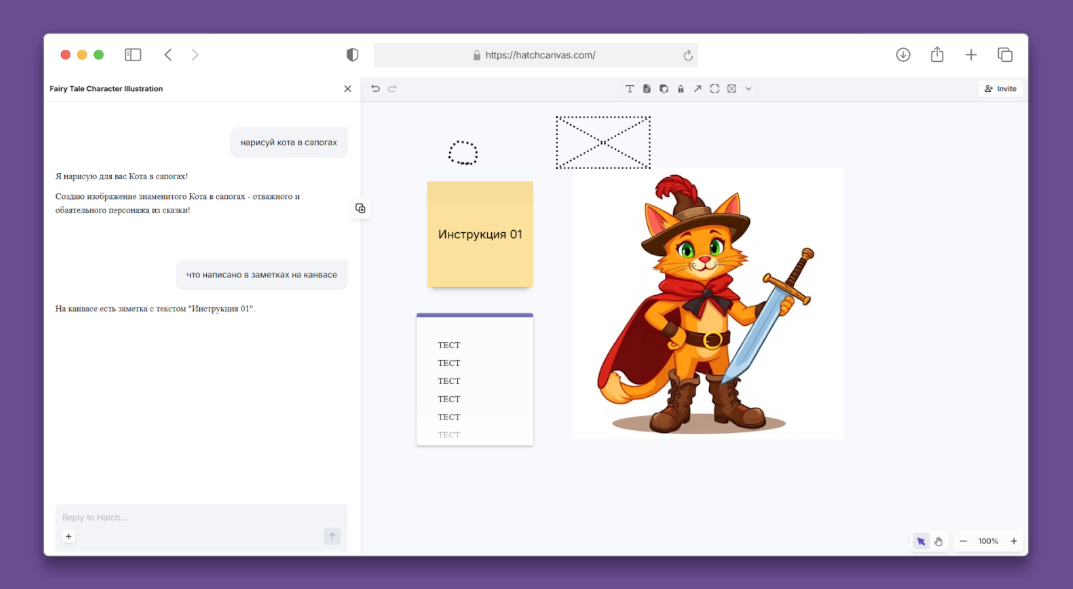Click the 100% zoom level indicator

coord(988,541)
